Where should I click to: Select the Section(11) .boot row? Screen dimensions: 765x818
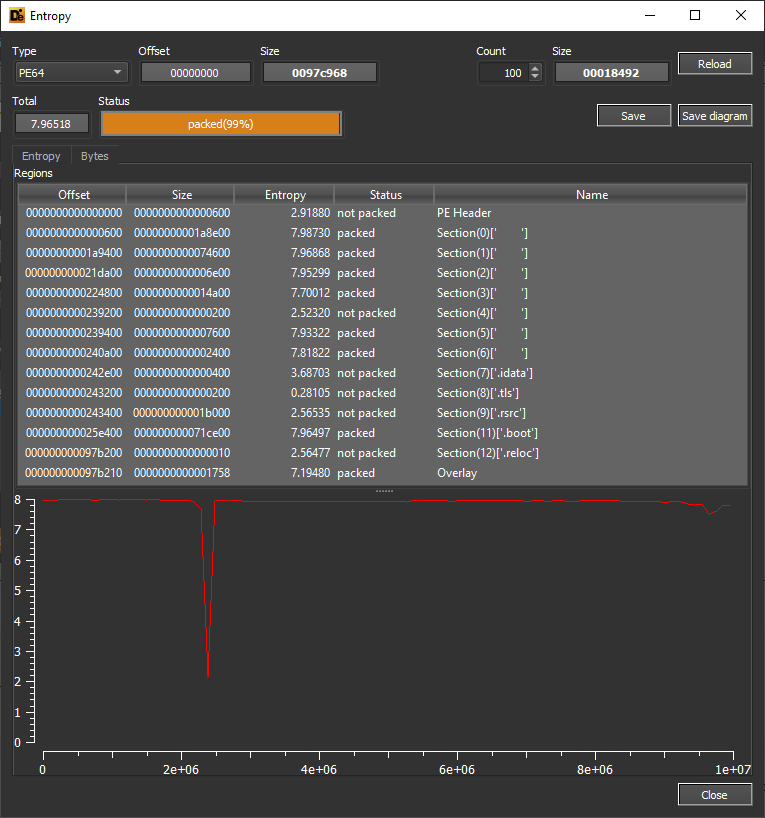380,433
